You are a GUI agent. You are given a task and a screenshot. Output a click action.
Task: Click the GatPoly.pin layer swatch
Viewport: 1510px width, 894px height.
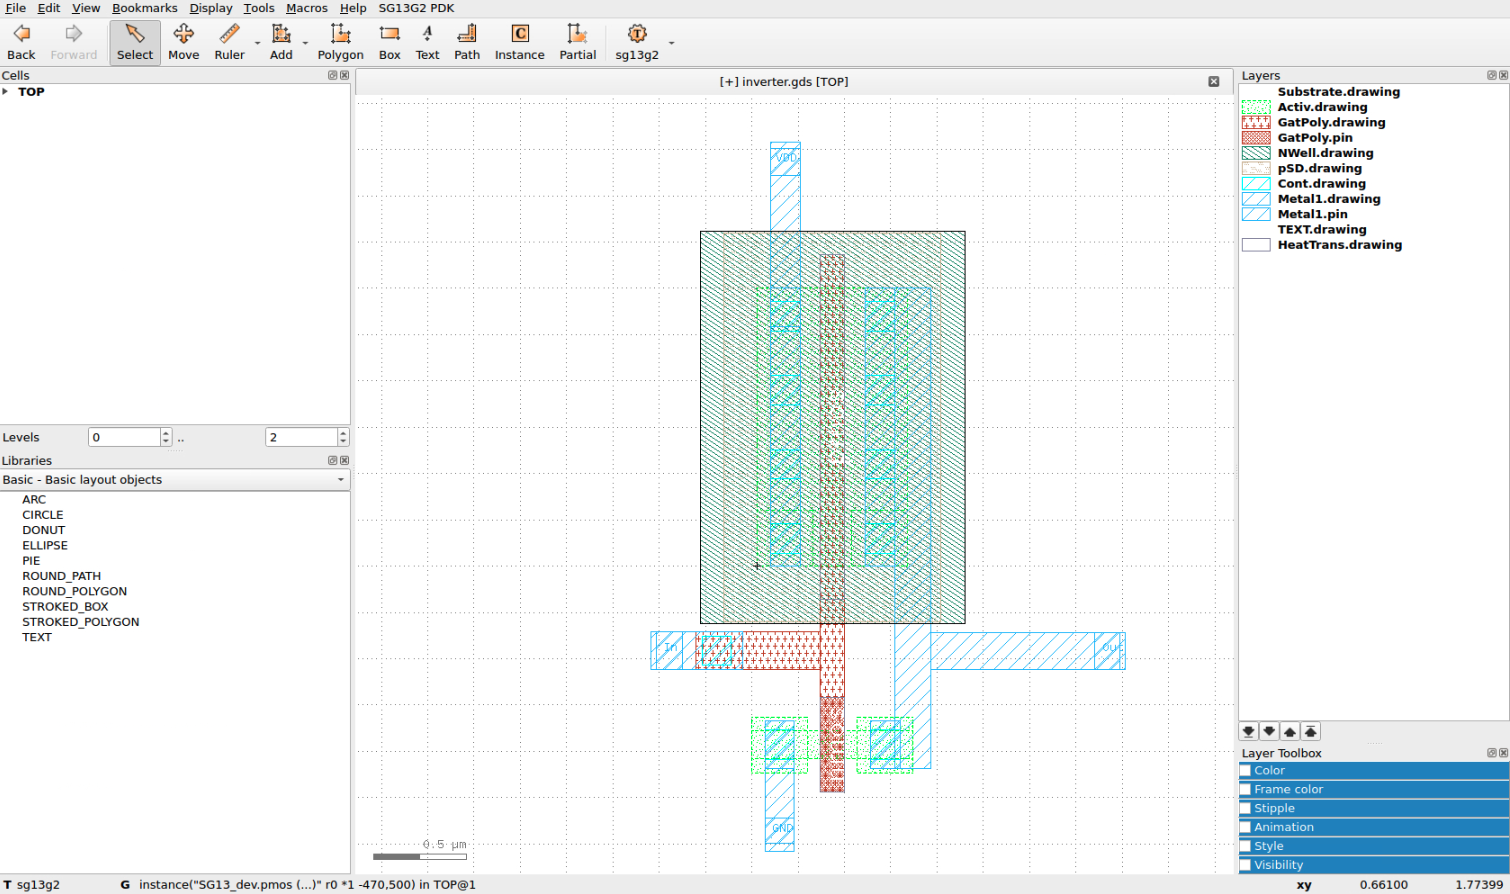point(1256,138)
